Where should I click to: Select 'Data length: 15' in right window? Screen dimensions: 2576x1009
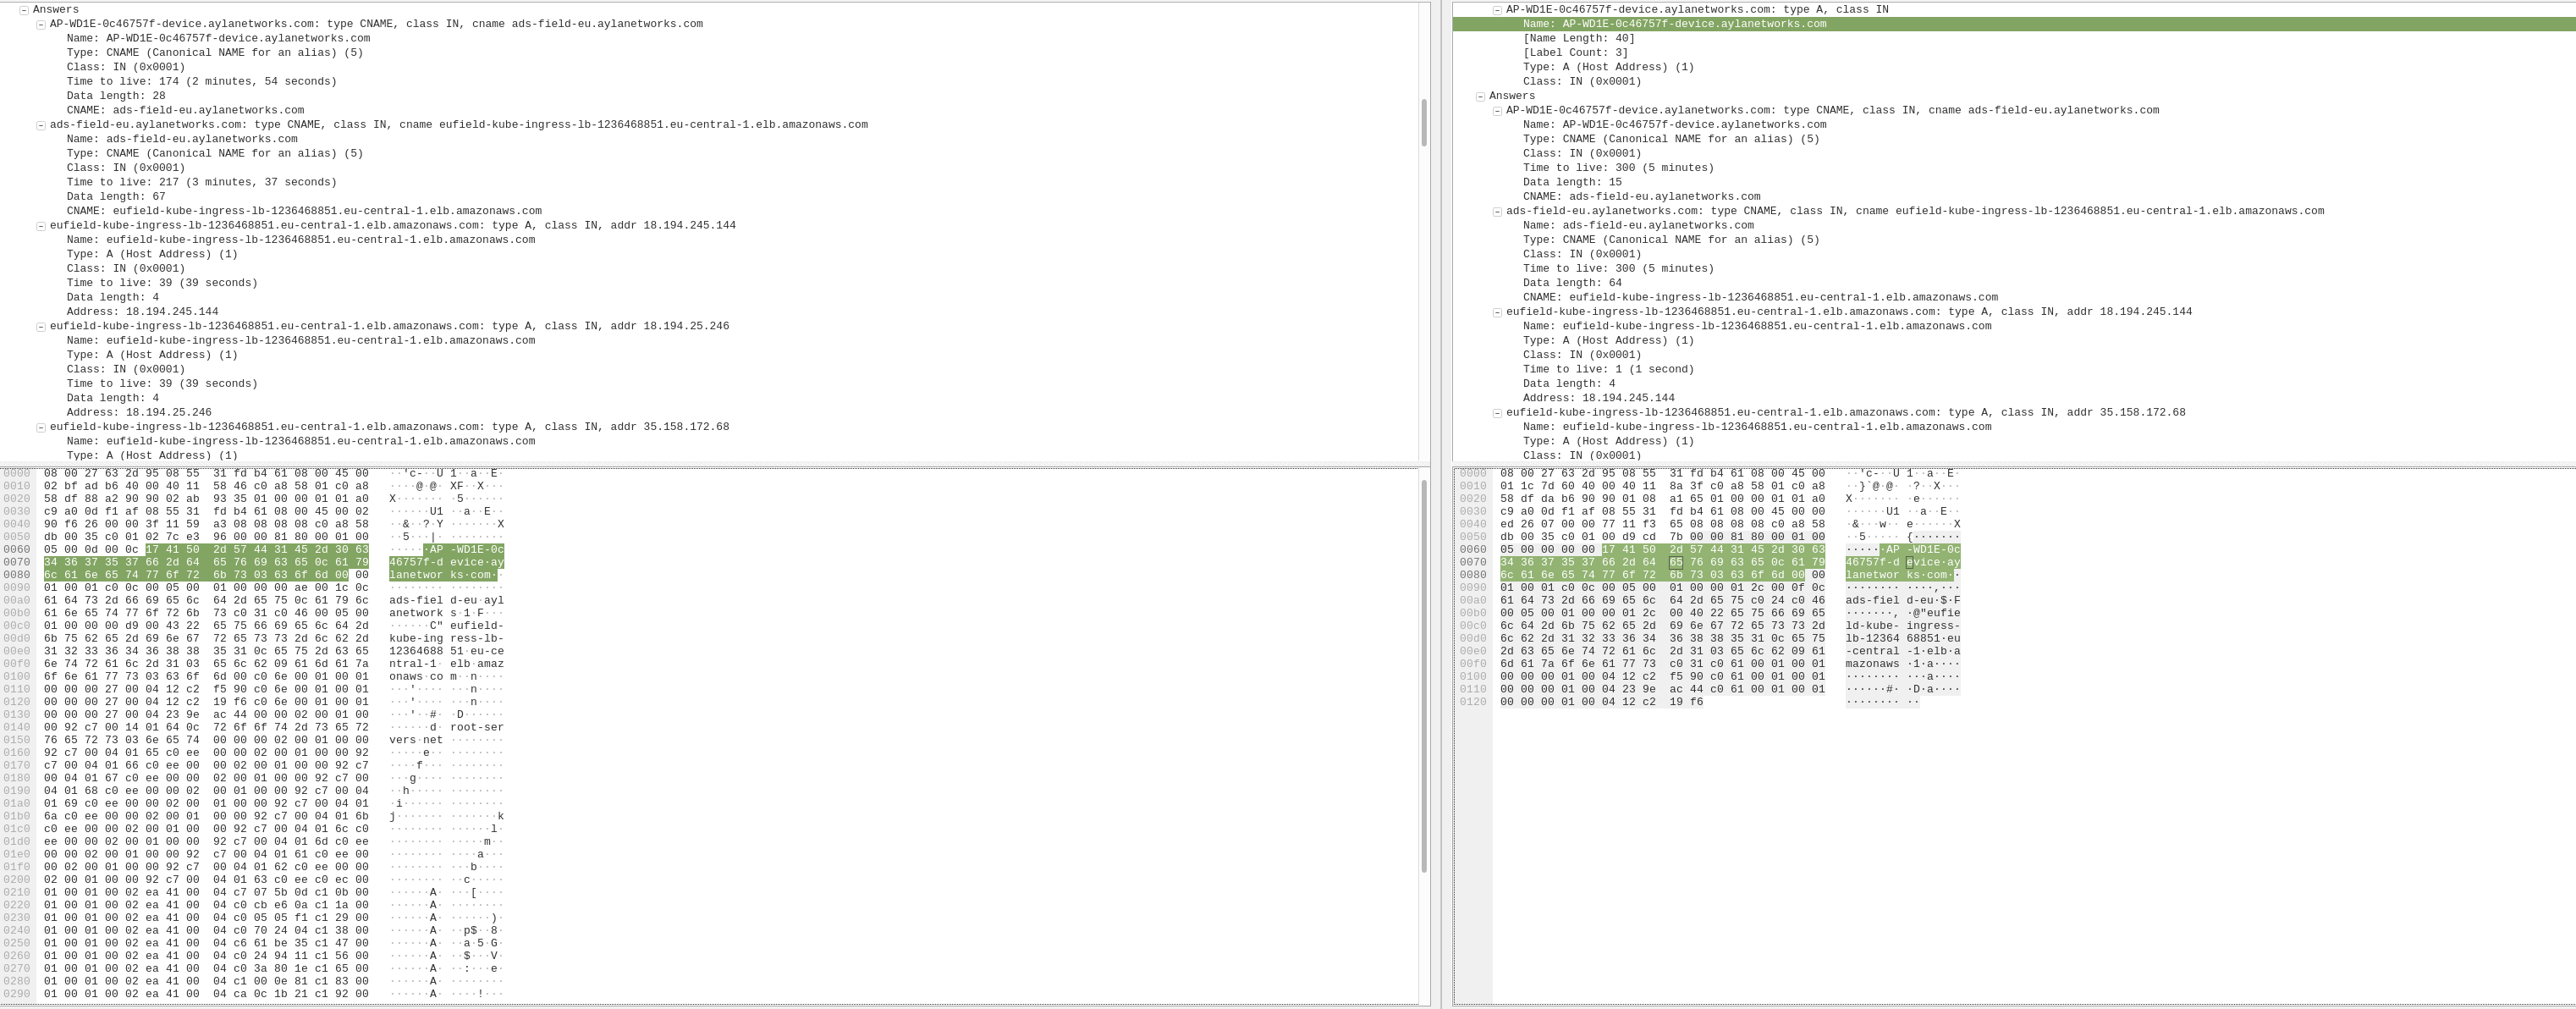point(1572,182)
